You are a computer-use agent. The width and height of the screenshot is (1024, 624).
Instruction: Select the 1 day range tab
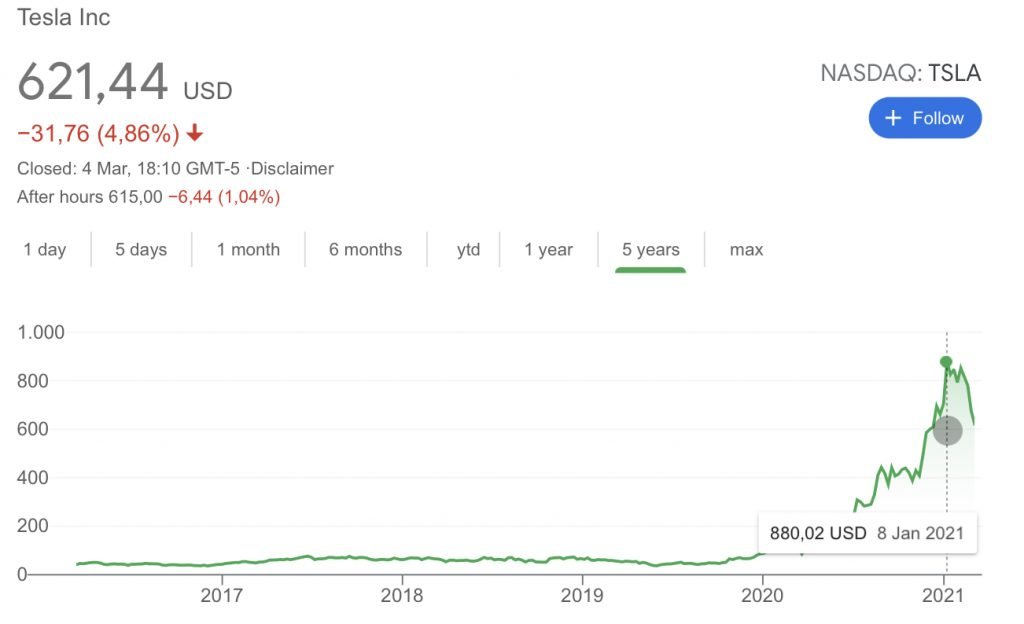(x=45, y=249)
